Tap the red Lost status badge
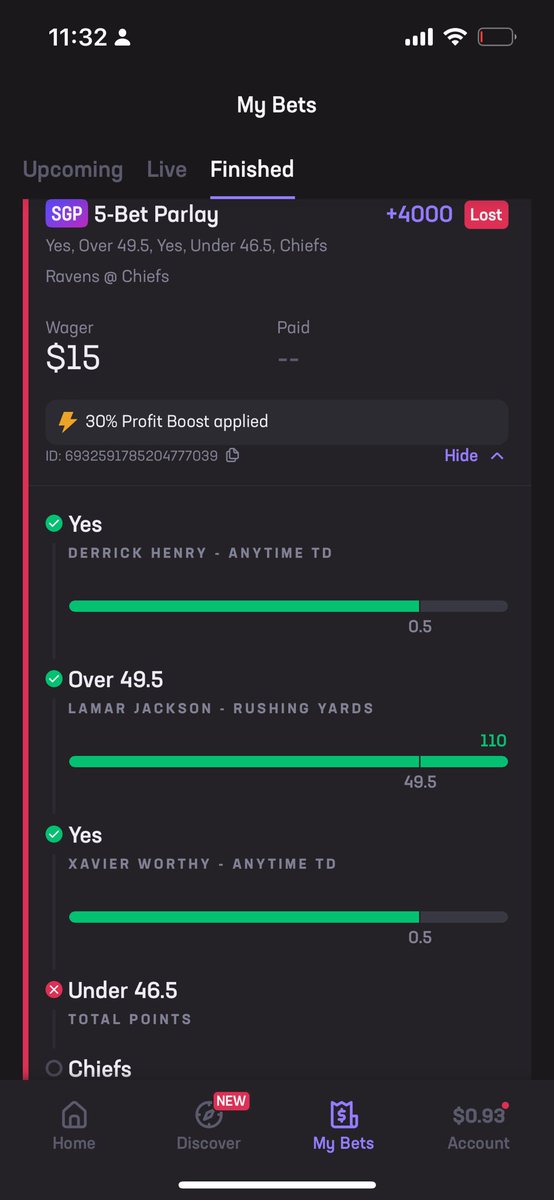The height and width of the screenshot is (1200, 554). [x=486, y=214]
